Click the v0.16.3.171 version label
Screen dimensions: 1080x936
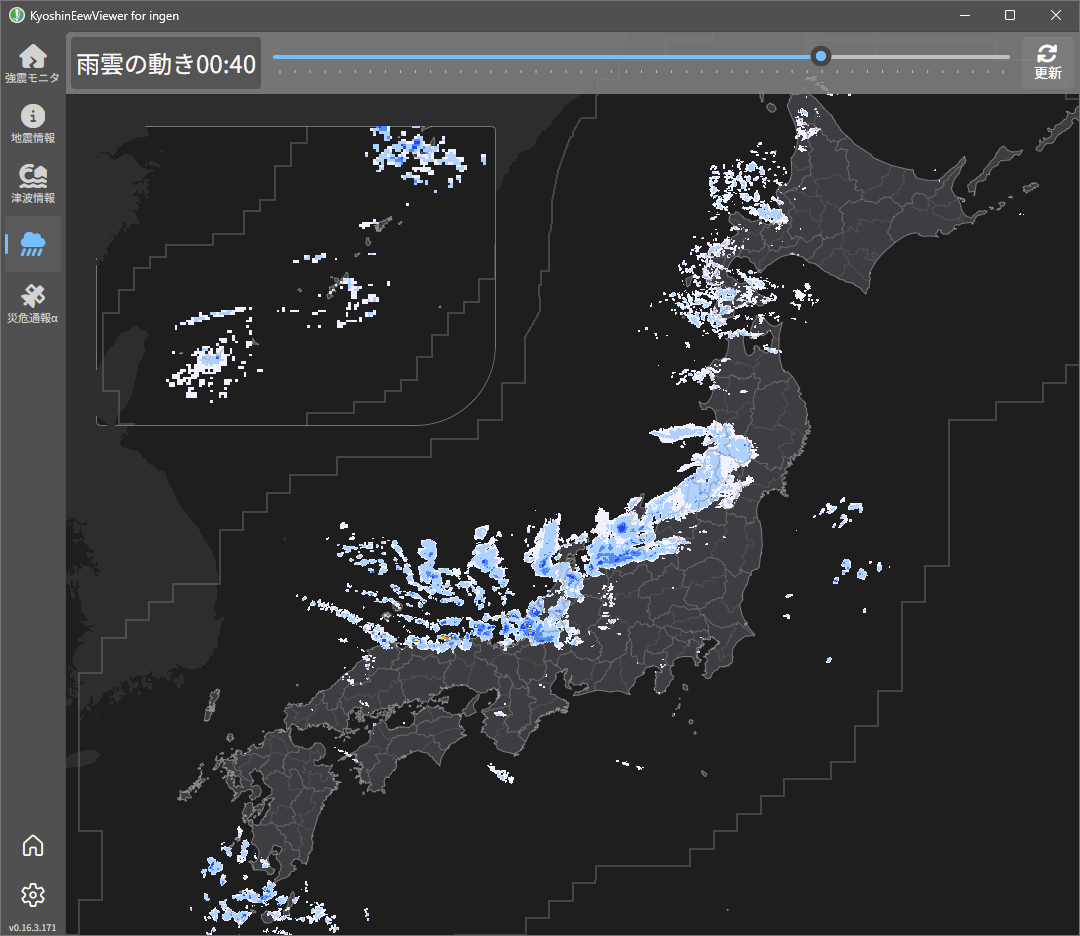click(32, 927)
